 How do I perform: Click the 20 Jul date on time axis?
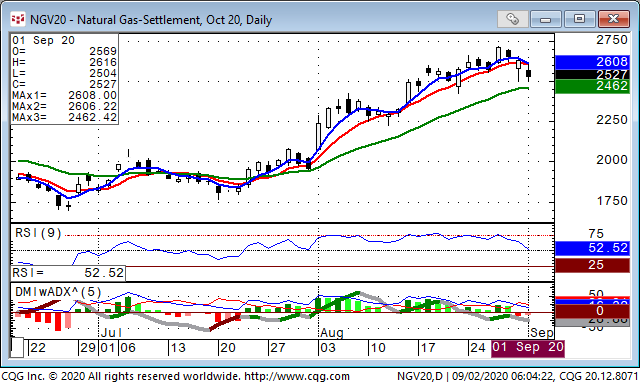pyautogui.click(x=227, y=348)
